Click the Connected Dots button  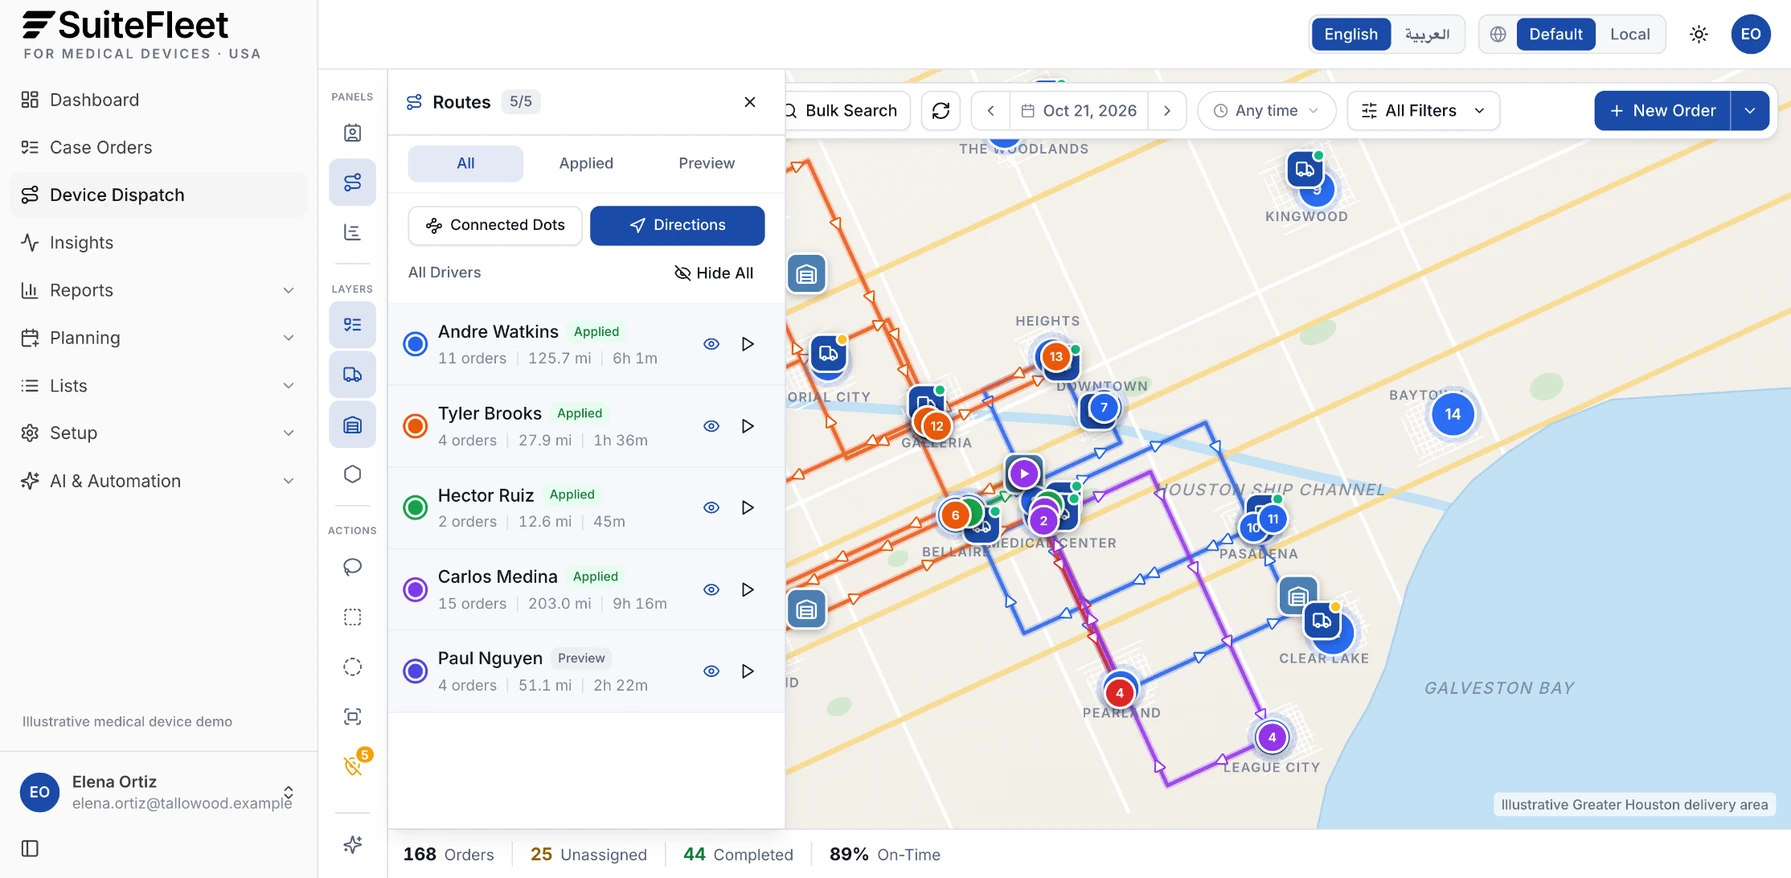click(495, 225)
